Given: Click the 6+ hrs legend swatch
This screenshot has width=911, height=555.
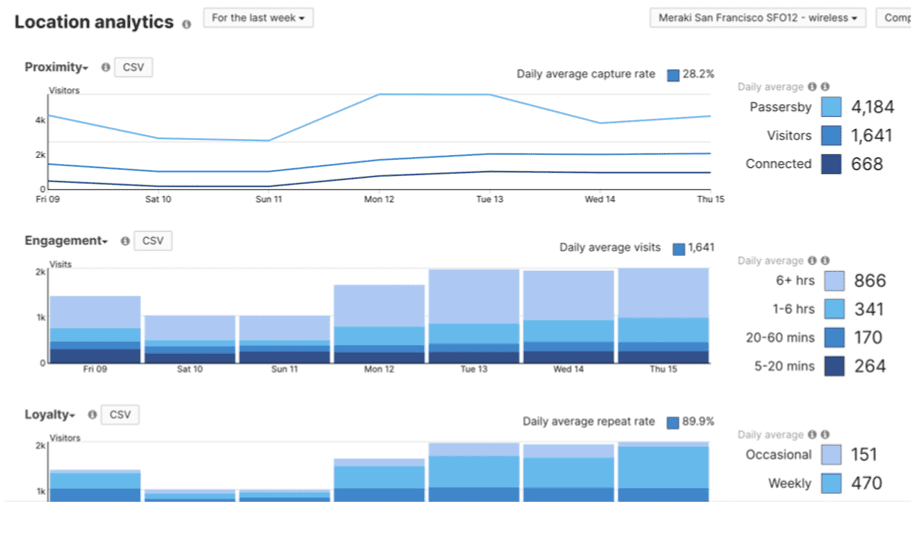Looking at the screenshot, I should tap(834, 281).
